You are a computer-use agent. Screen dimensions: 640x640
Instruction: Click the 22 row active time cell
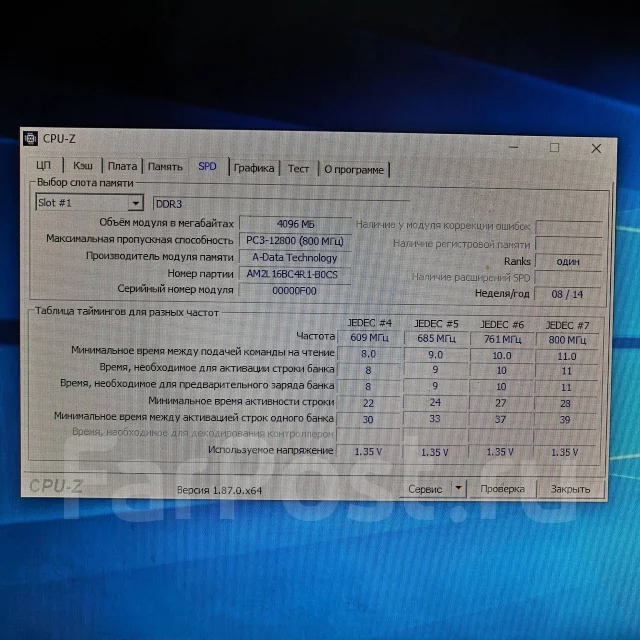pos(368,403)
